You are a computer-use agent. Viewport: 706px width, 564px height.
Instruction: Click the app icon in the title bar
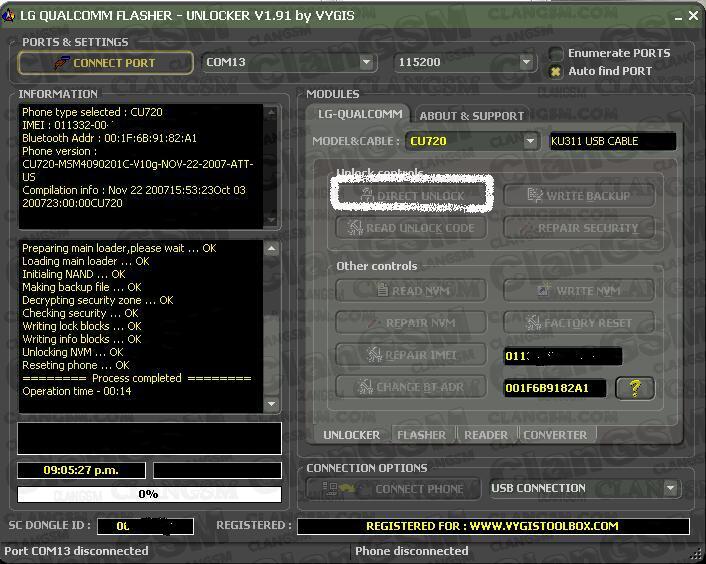point(8,16)
